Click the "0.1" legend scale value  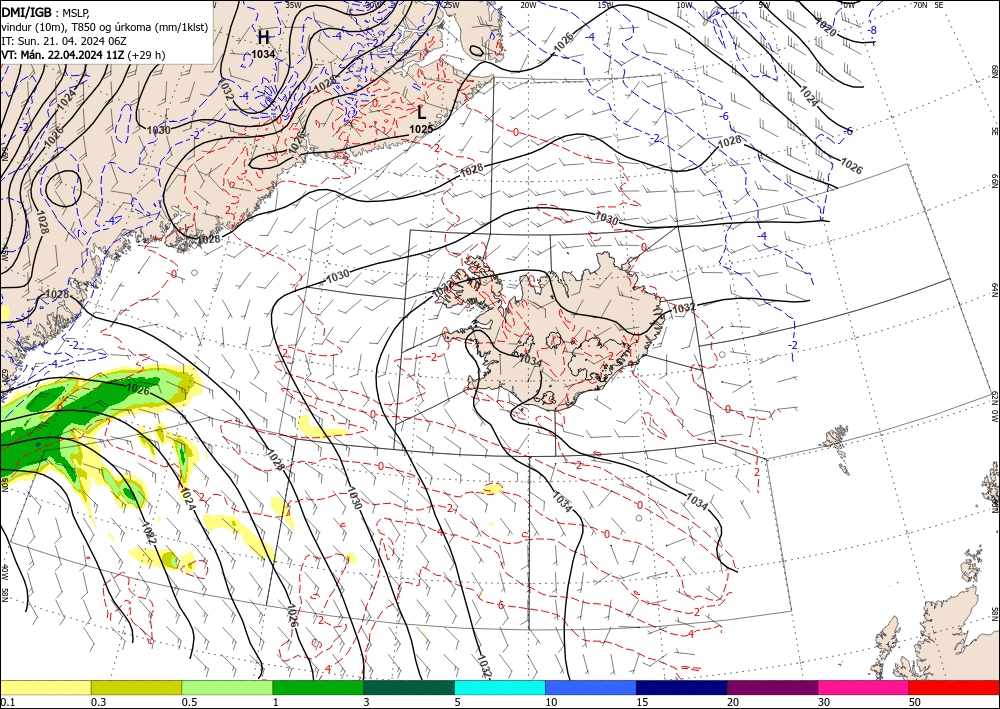6,702
